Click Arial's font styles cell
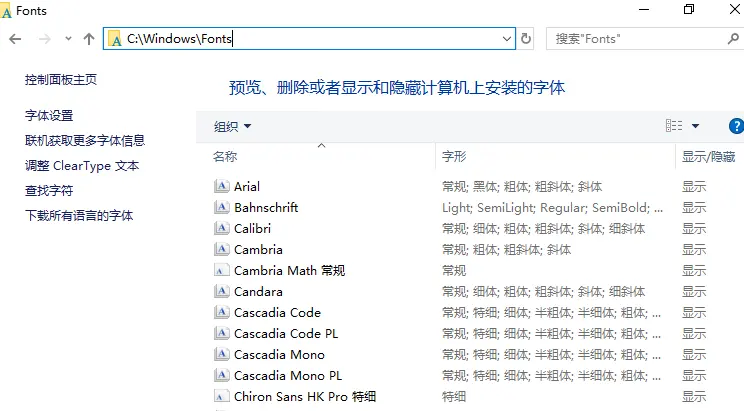744x411 pixels. coord(522,187)
